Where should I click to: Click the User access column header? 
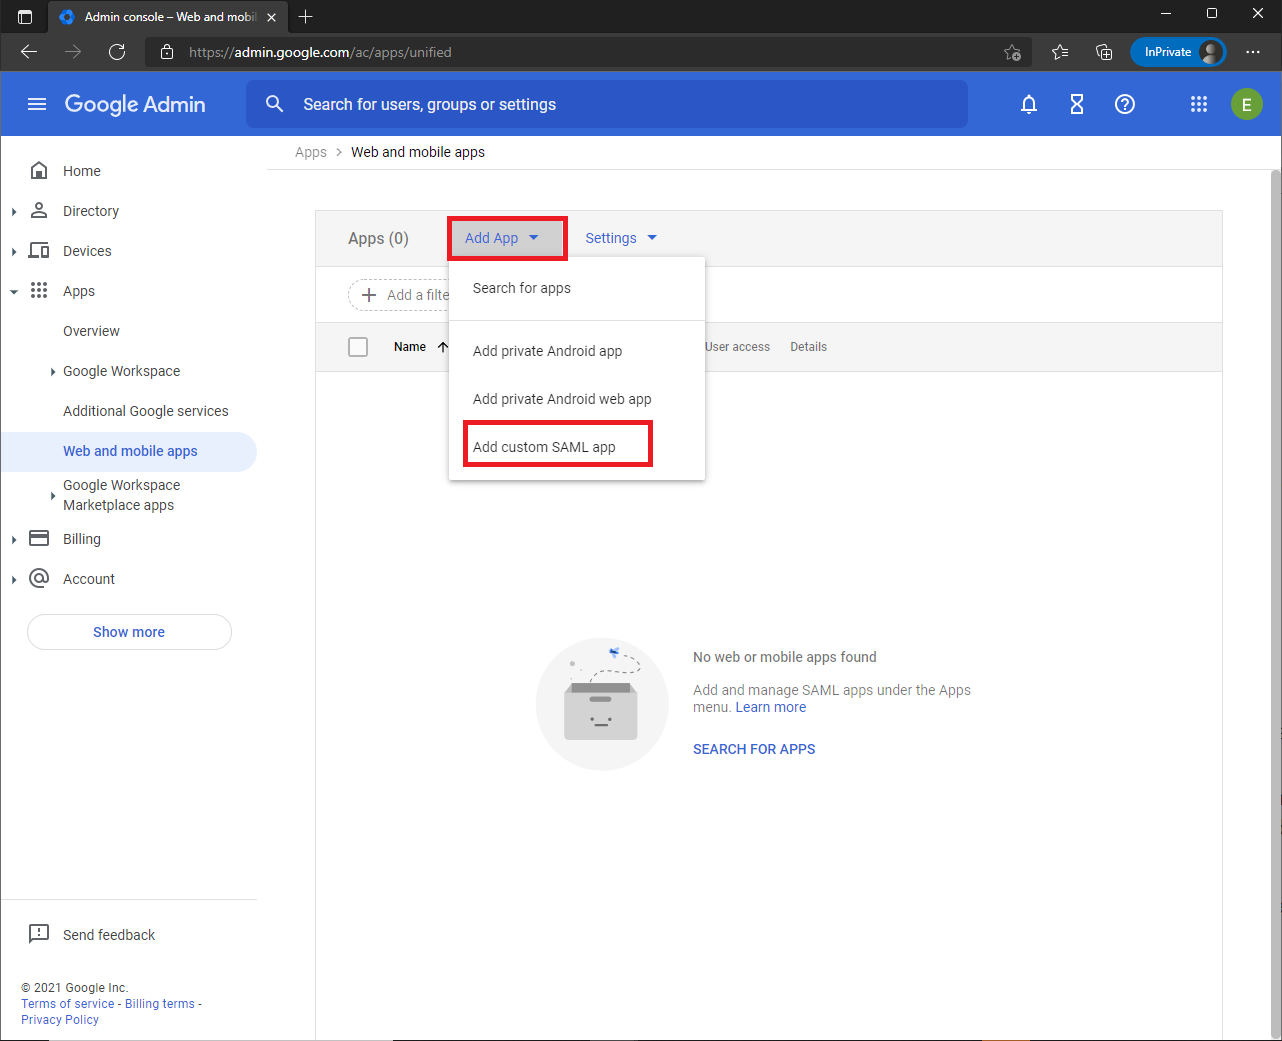(x=738, y=347)
